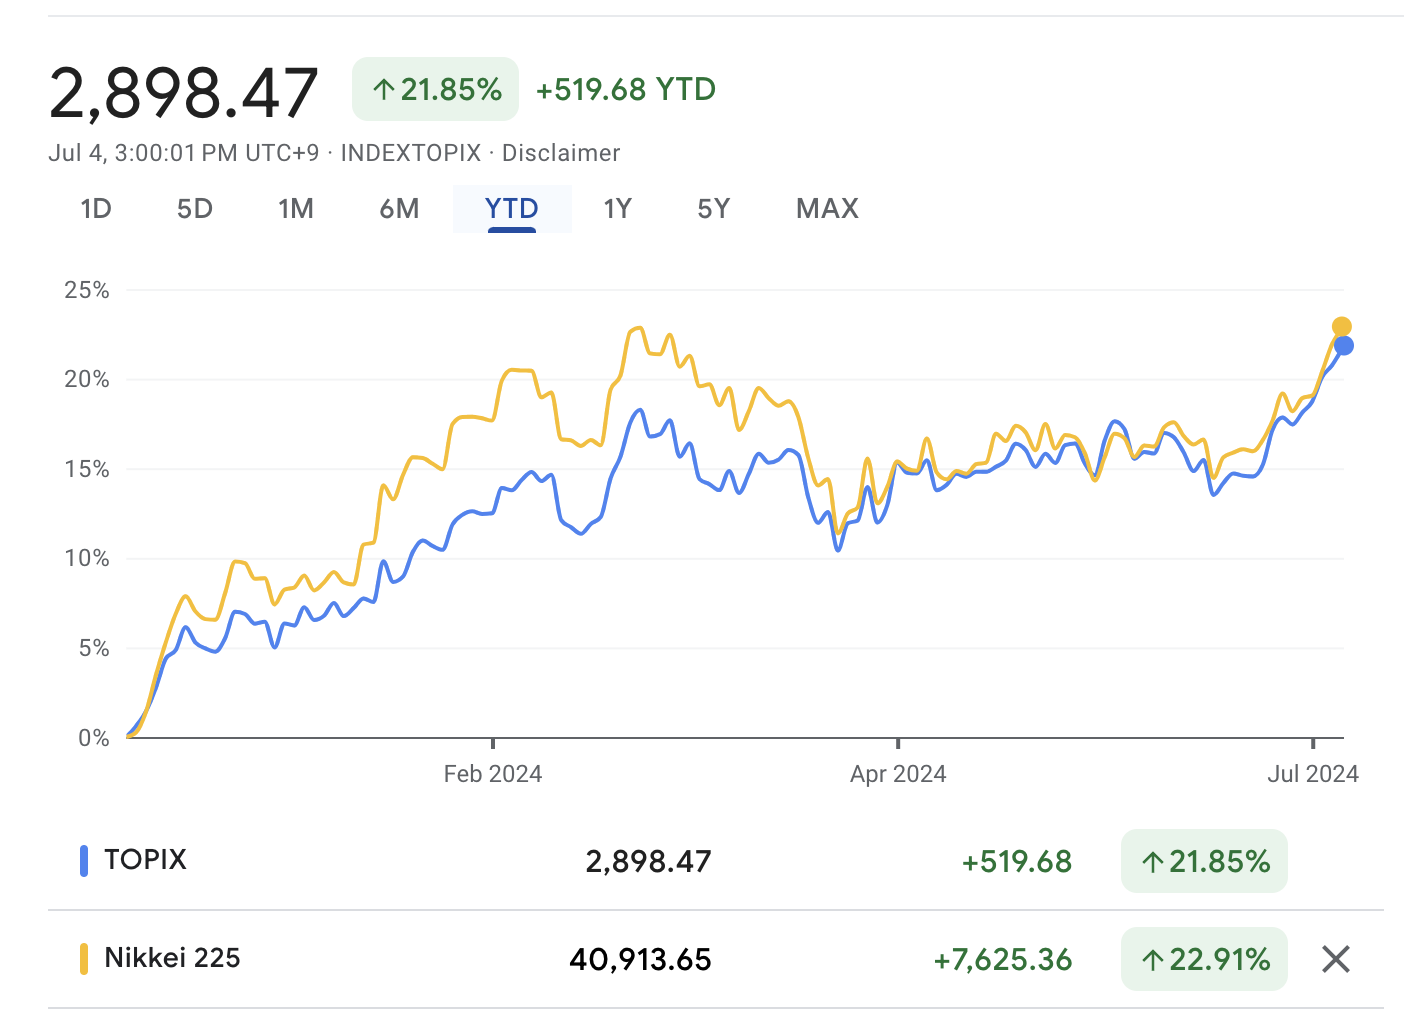Image resolution: width=1404 pixels, height=1018 pixels.
Task: Open the 1Y chart view
Action: (617, 209)
